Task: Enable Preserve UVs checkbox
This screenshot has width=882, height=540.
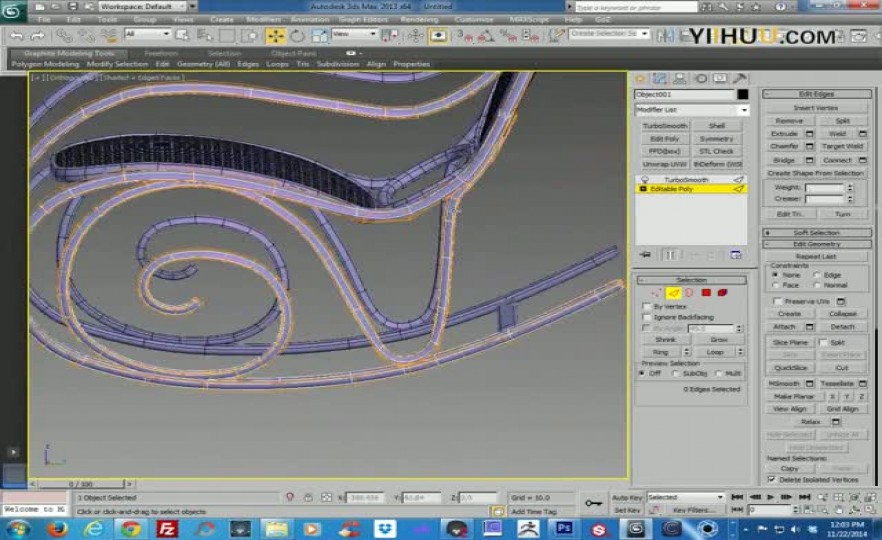Action: (x=777, y=302)
